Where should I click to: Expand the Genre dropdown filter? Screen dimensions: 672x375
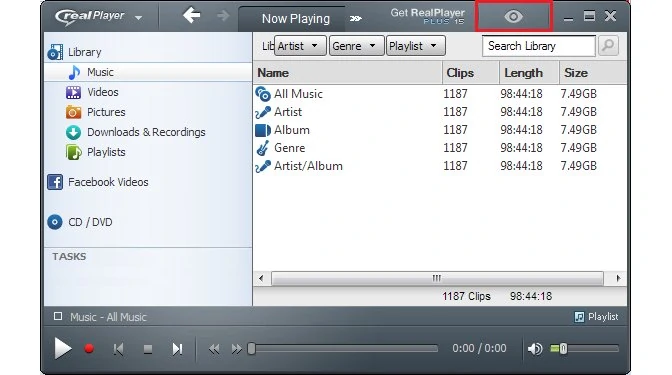[354, 46]
